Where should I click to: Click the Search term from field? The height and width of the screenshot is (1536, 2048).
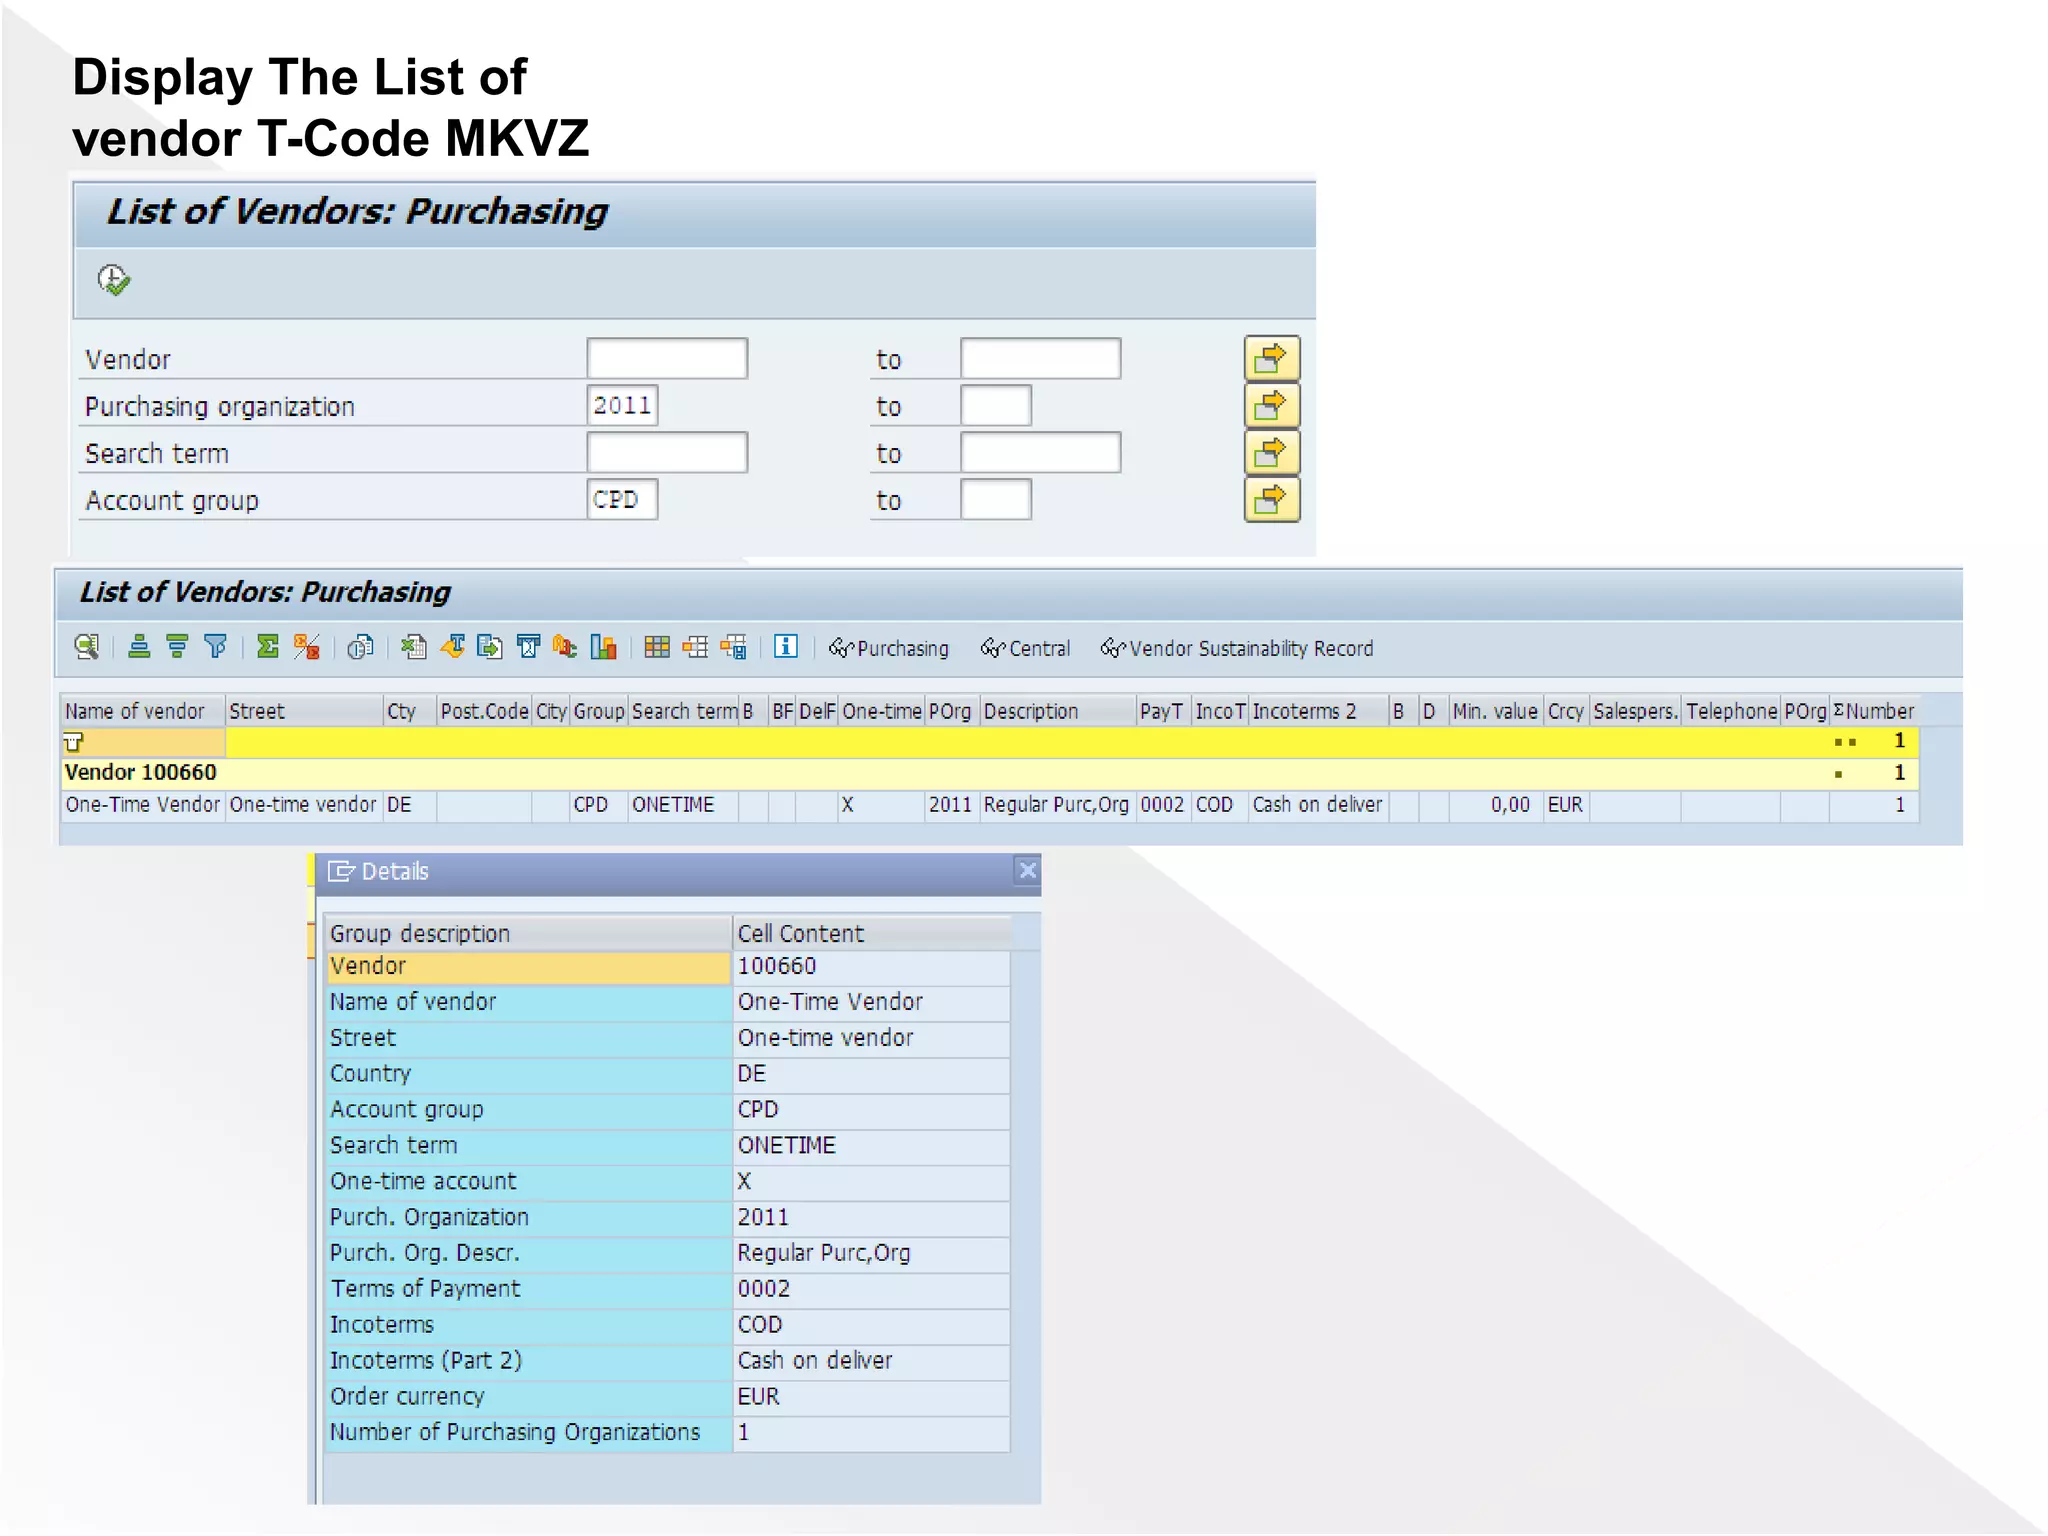(x=667, y=452)
